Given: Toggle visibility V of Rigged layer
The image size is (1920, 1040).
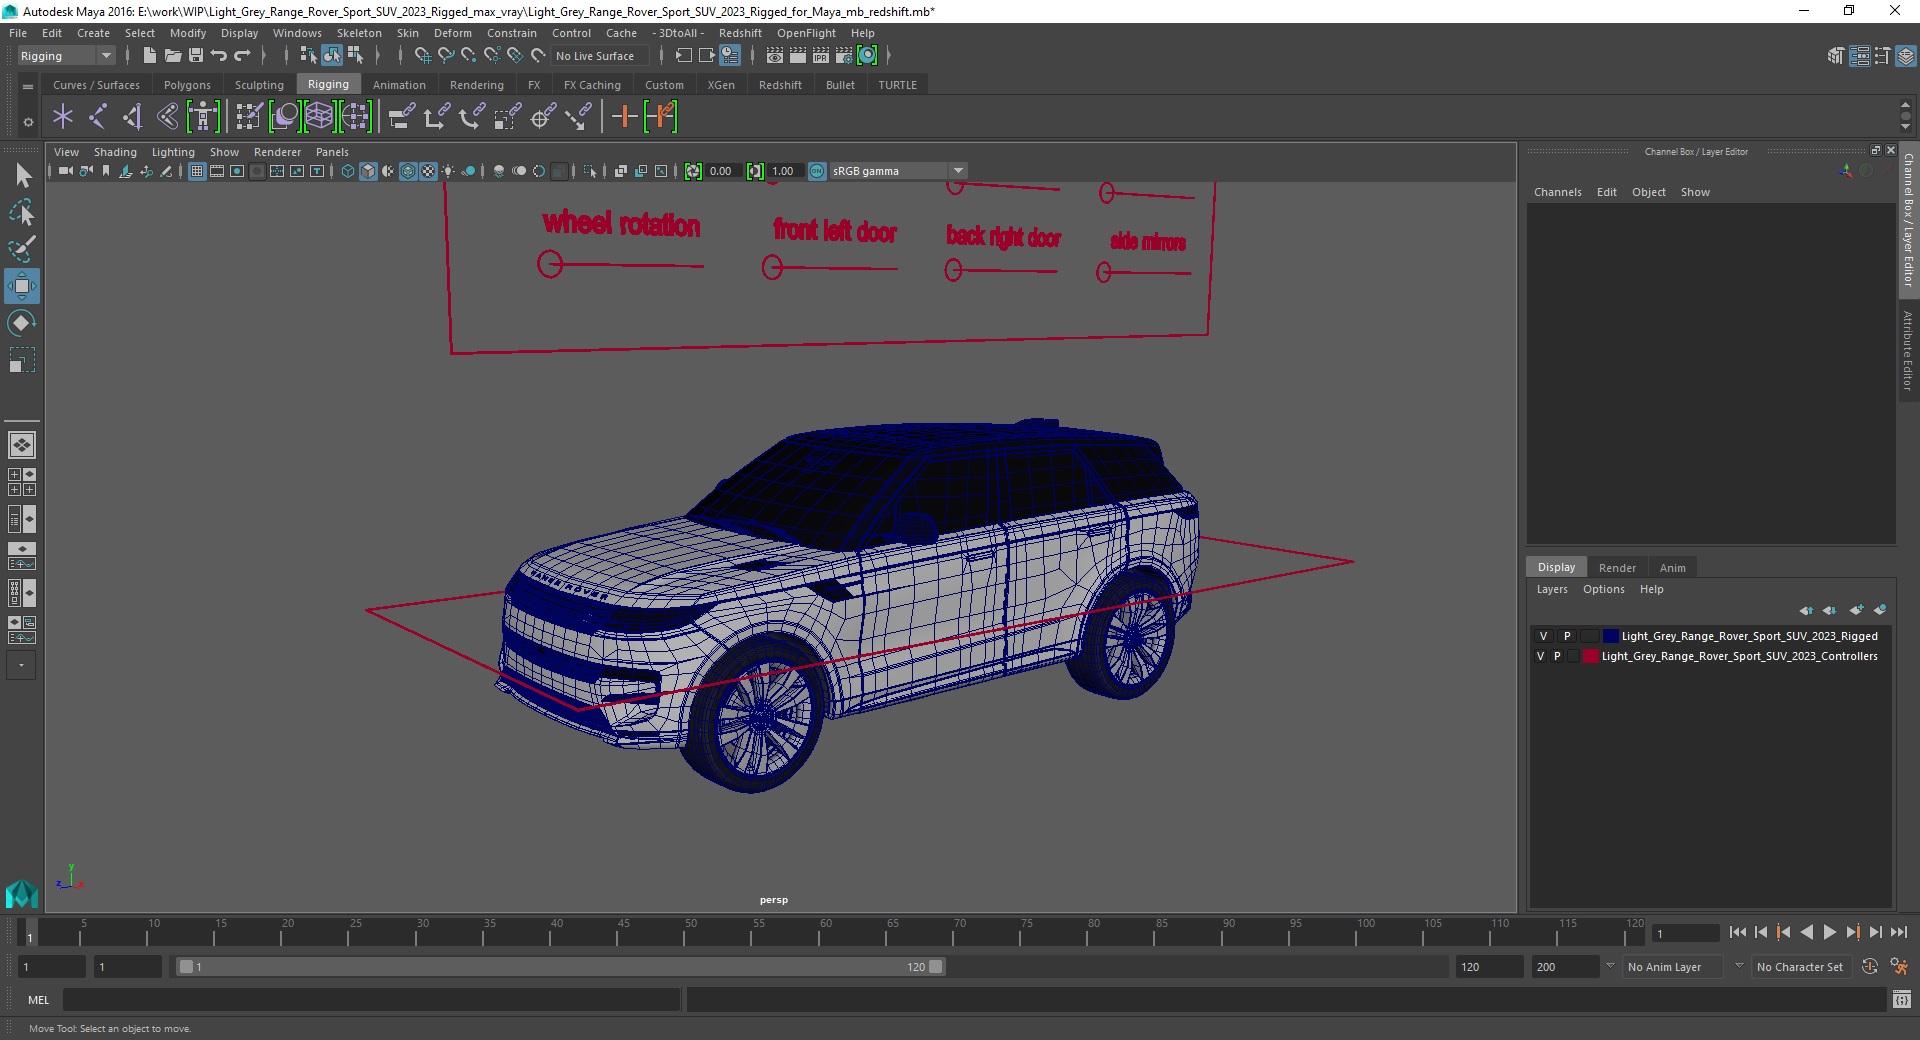Looking at the screenshot, I should click(x=1543, y=636).
